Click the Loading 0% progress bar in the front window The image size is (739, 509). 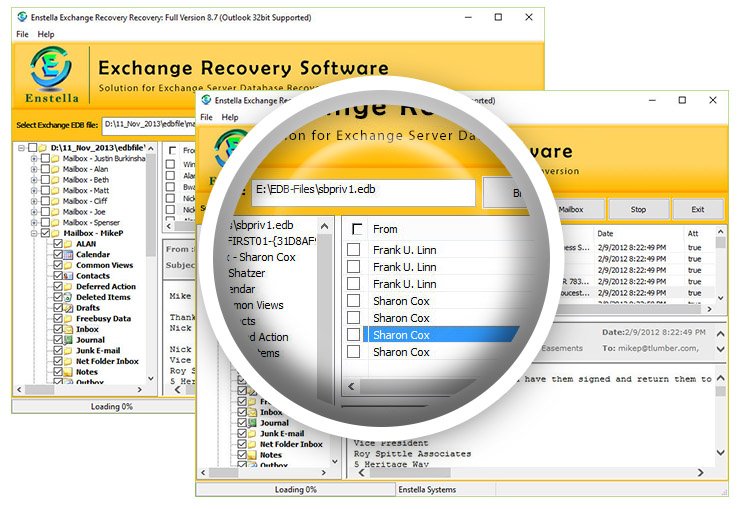[296, 490]
